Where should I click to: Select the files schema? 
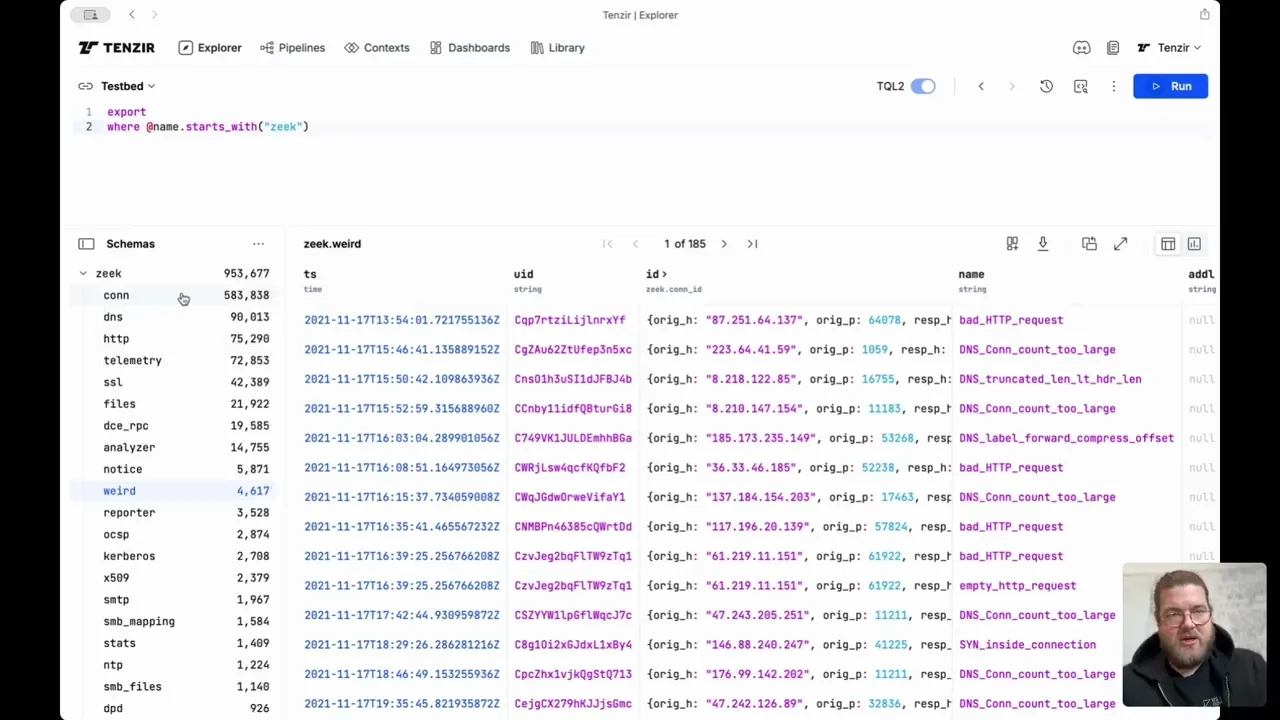coord(174,404)
